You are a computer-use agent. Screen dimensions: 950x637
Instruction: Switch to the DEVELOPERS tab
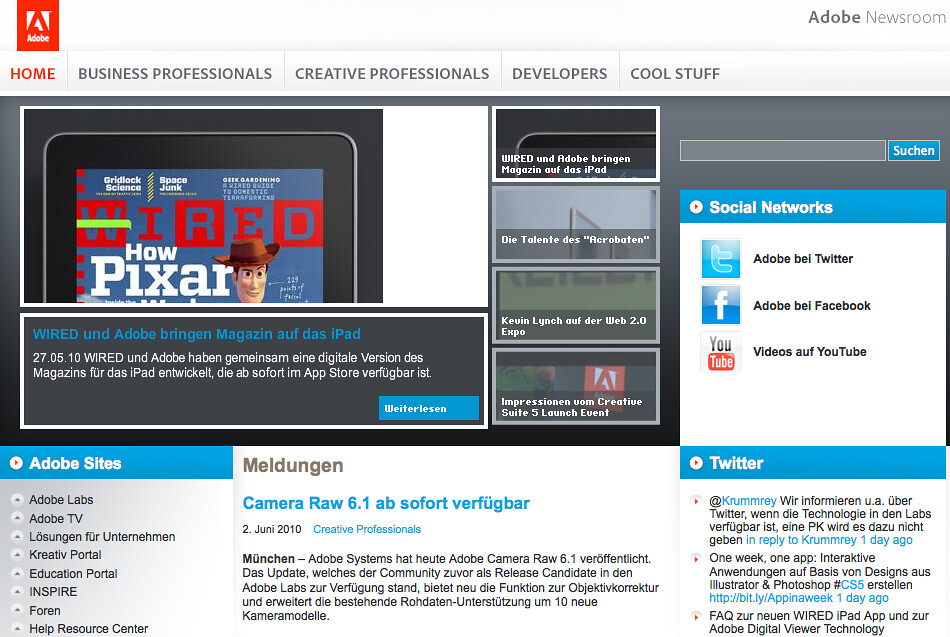tap(560, 73)
